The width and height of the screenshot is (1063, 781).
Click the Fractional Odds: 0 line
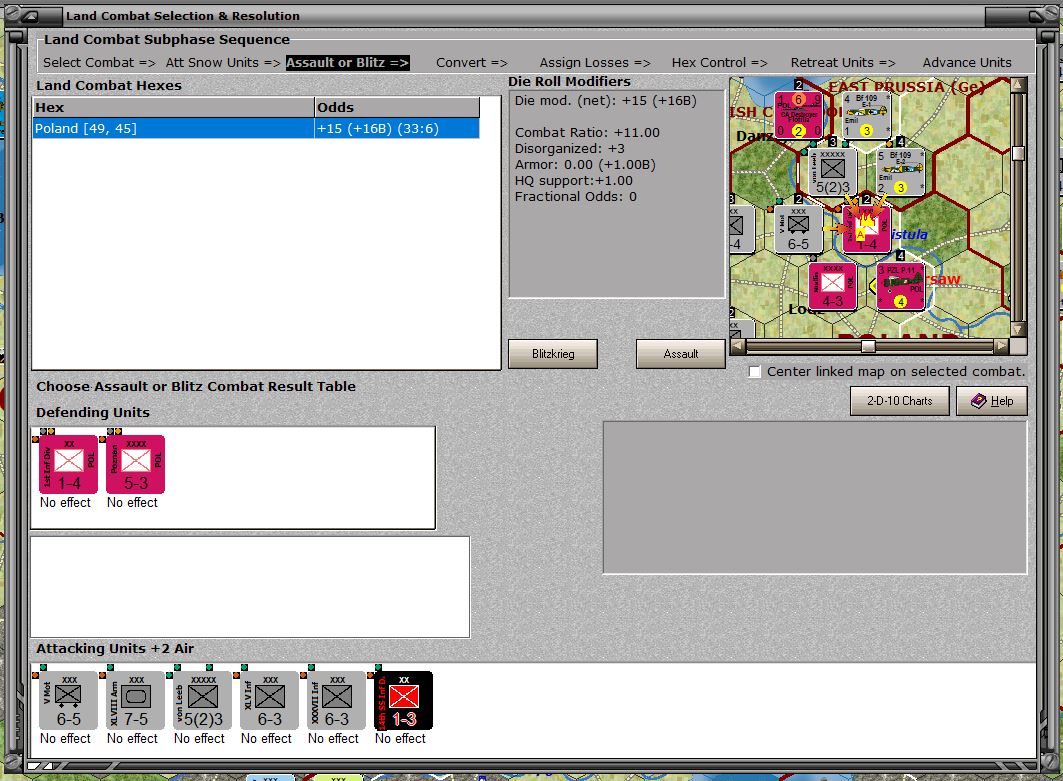click(576, 197)
